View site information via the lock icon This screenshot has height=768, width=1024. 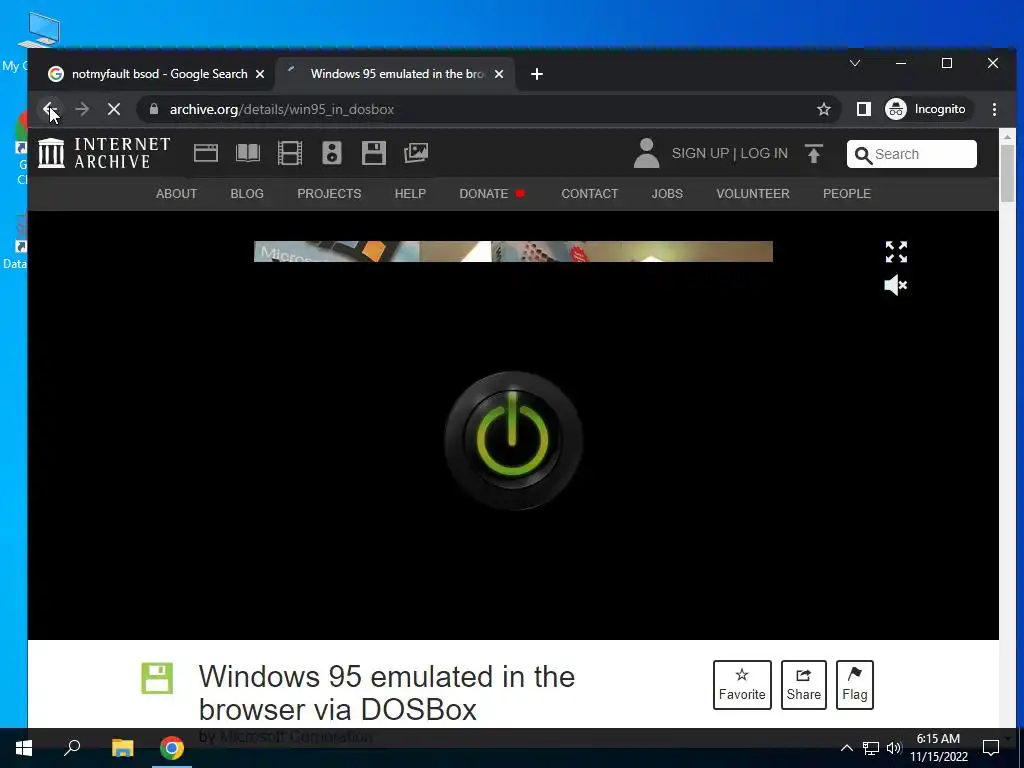click(154, 109)
